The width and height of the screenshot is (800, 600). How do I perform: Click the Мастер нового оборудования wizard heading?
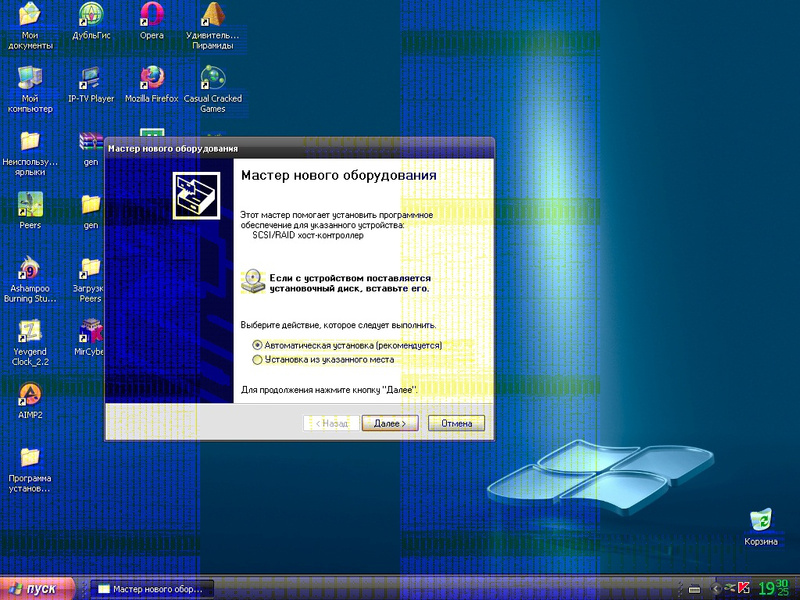coord(339,176)
